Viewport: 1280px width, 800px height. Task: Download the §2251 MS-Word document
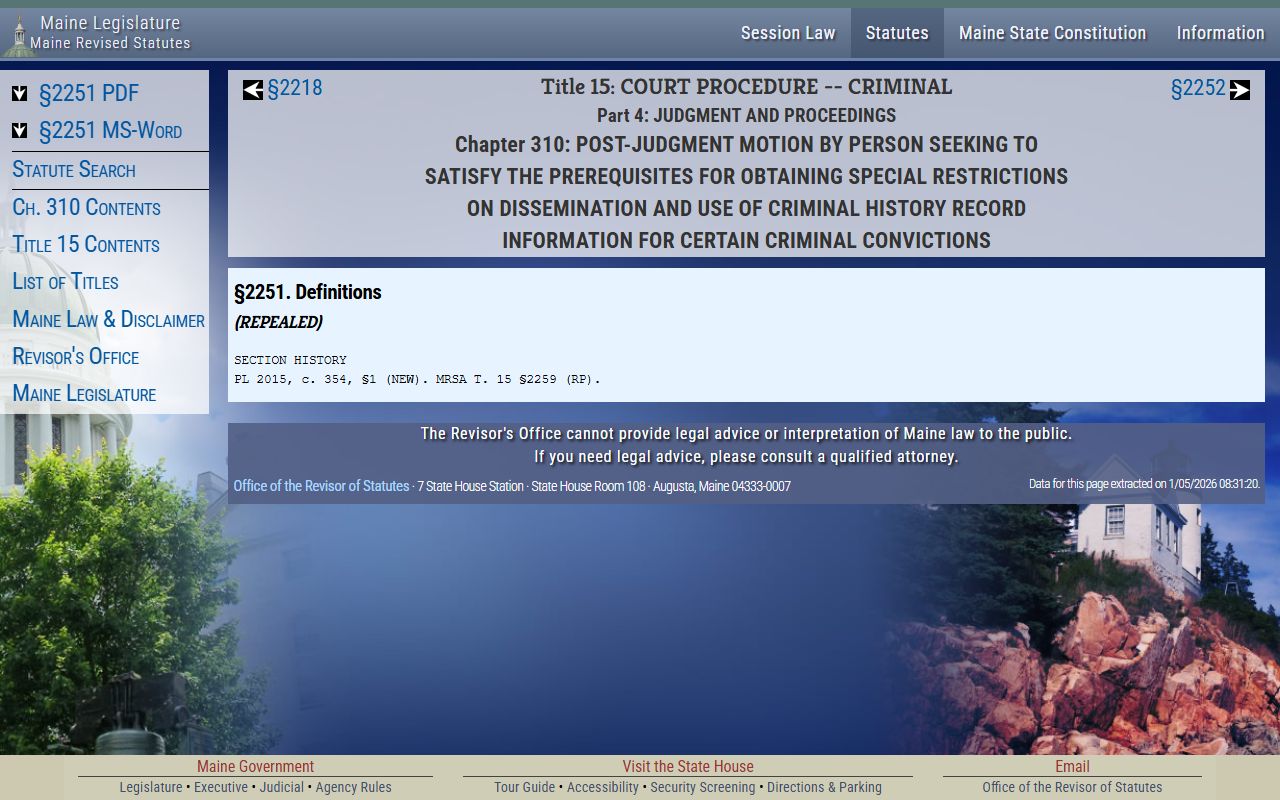110,130
